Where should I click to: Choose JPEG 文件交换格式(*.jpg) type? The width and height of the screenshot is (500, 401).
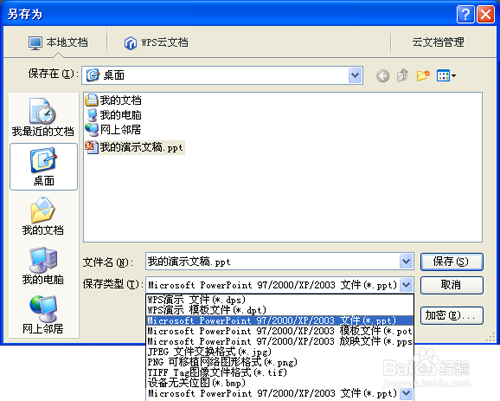tap(280, 352)
